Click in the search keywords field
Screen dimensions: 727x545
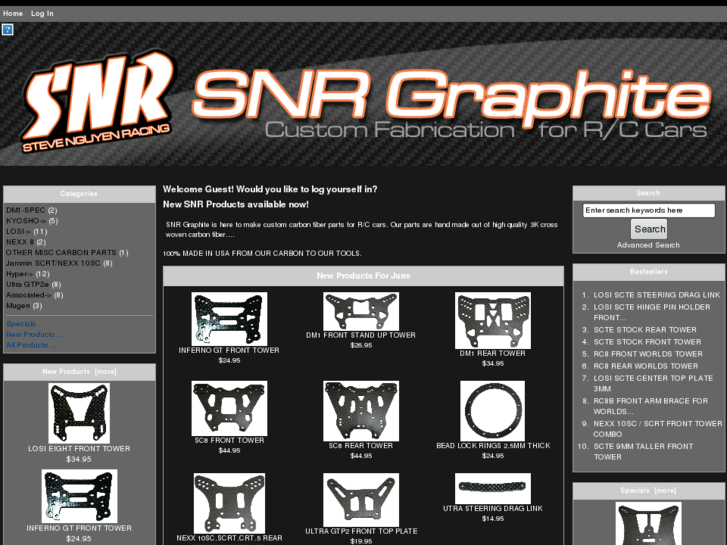tap(649, 211)
